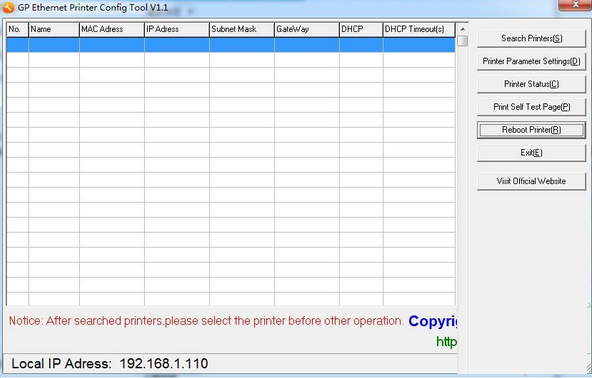The image size is (592, 378).
Task: Open Printer Parameter Settings(D)
Action: (531, 61)
